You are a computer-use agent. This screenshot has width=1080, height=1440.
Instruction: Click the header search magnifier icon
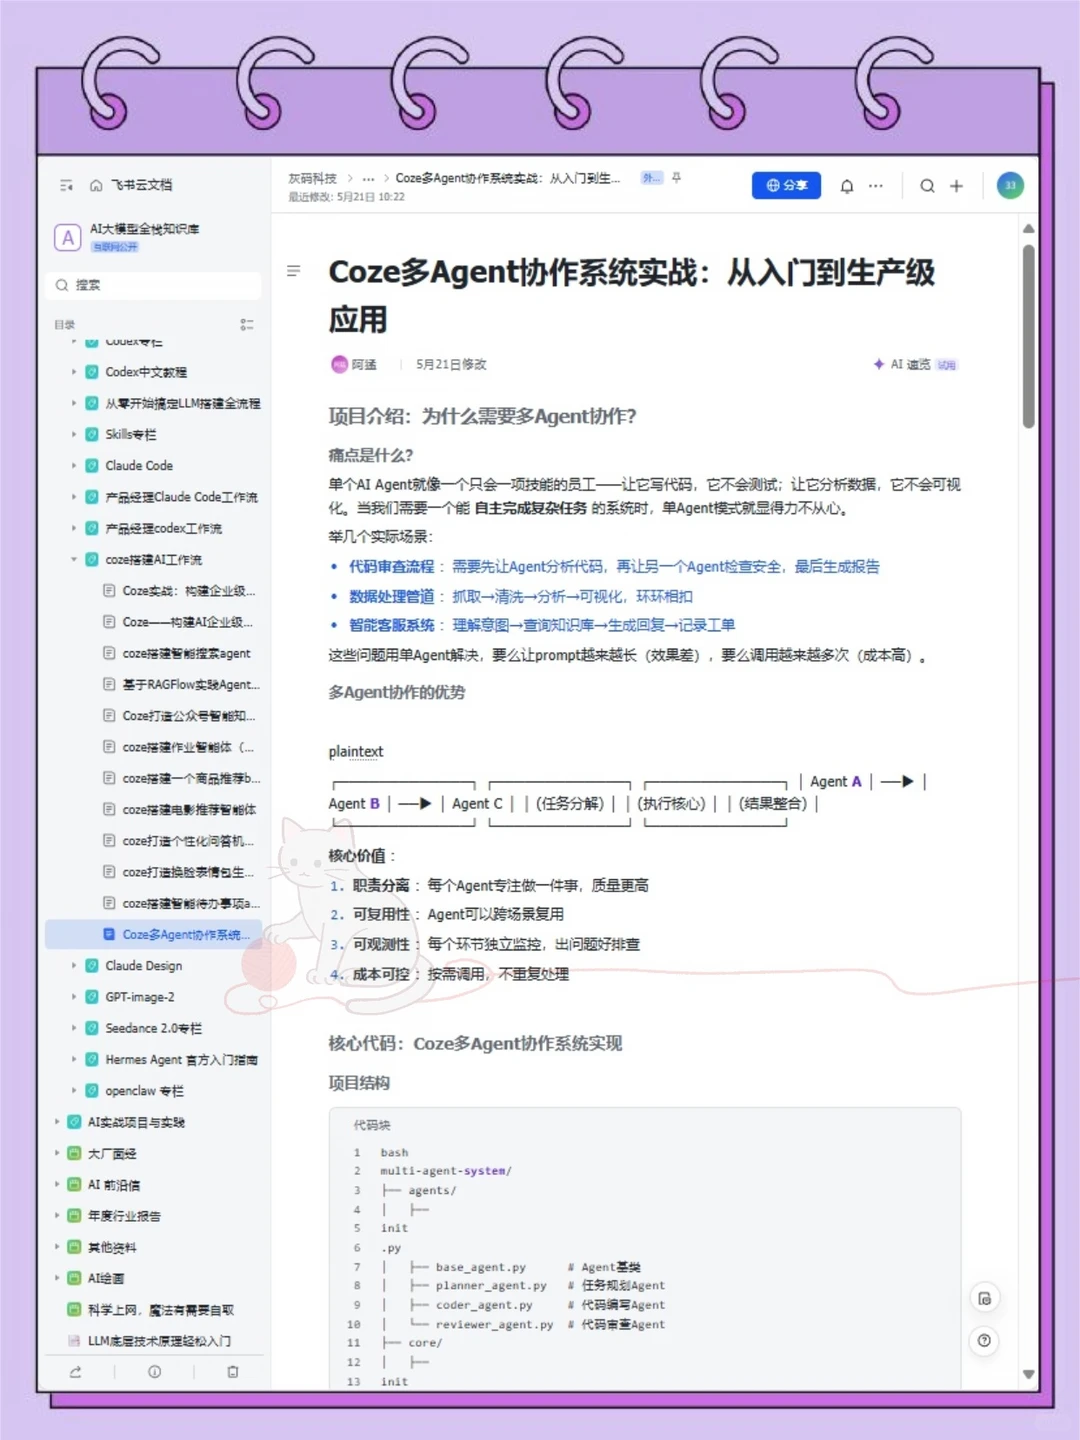[927, 186]
